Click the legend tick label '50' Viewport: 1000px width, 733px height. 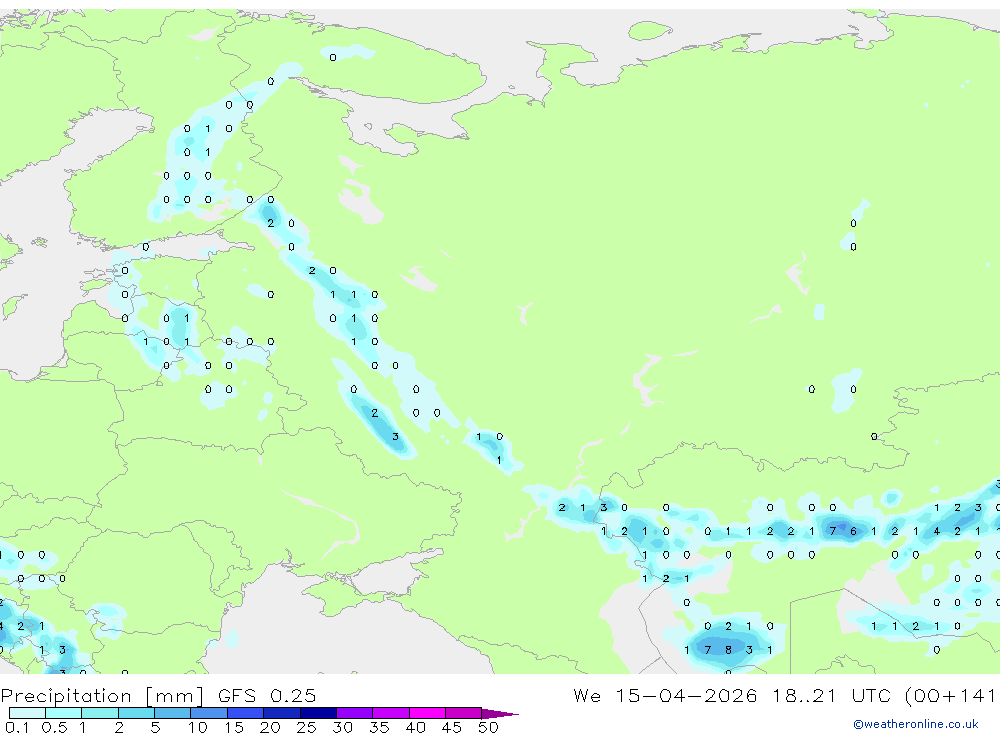tap(488, 727)
